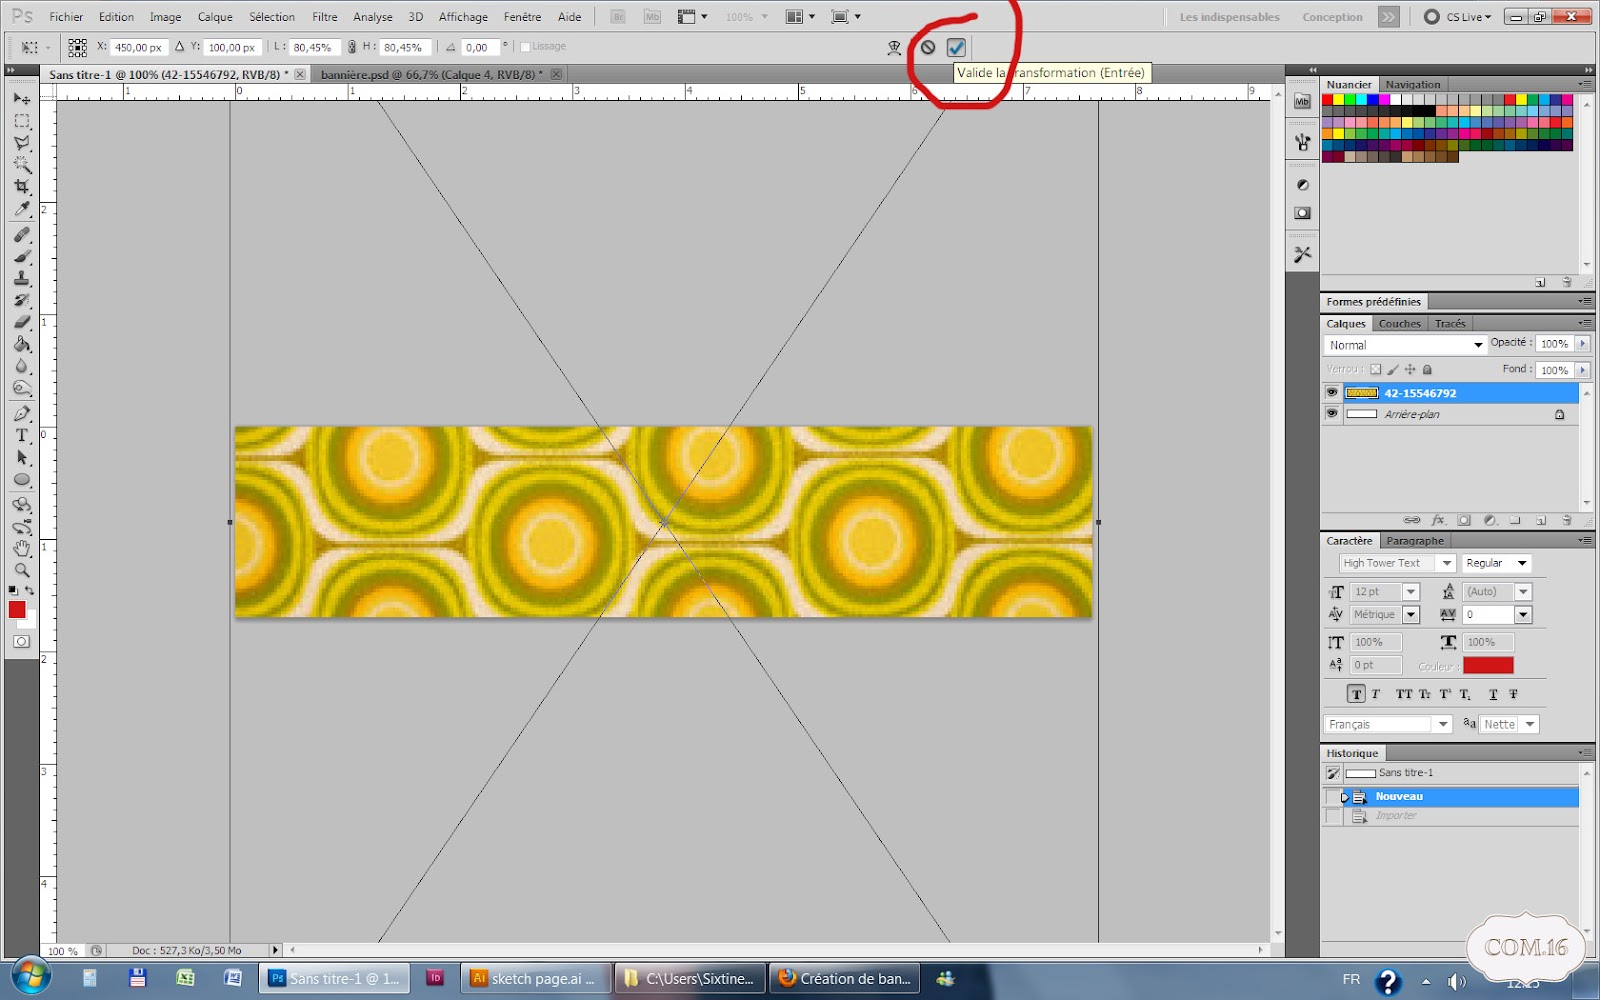Select the Blur tool
Viewport: 1600px width, 1000px height.
pyautogui.click(x=21, y=366)
